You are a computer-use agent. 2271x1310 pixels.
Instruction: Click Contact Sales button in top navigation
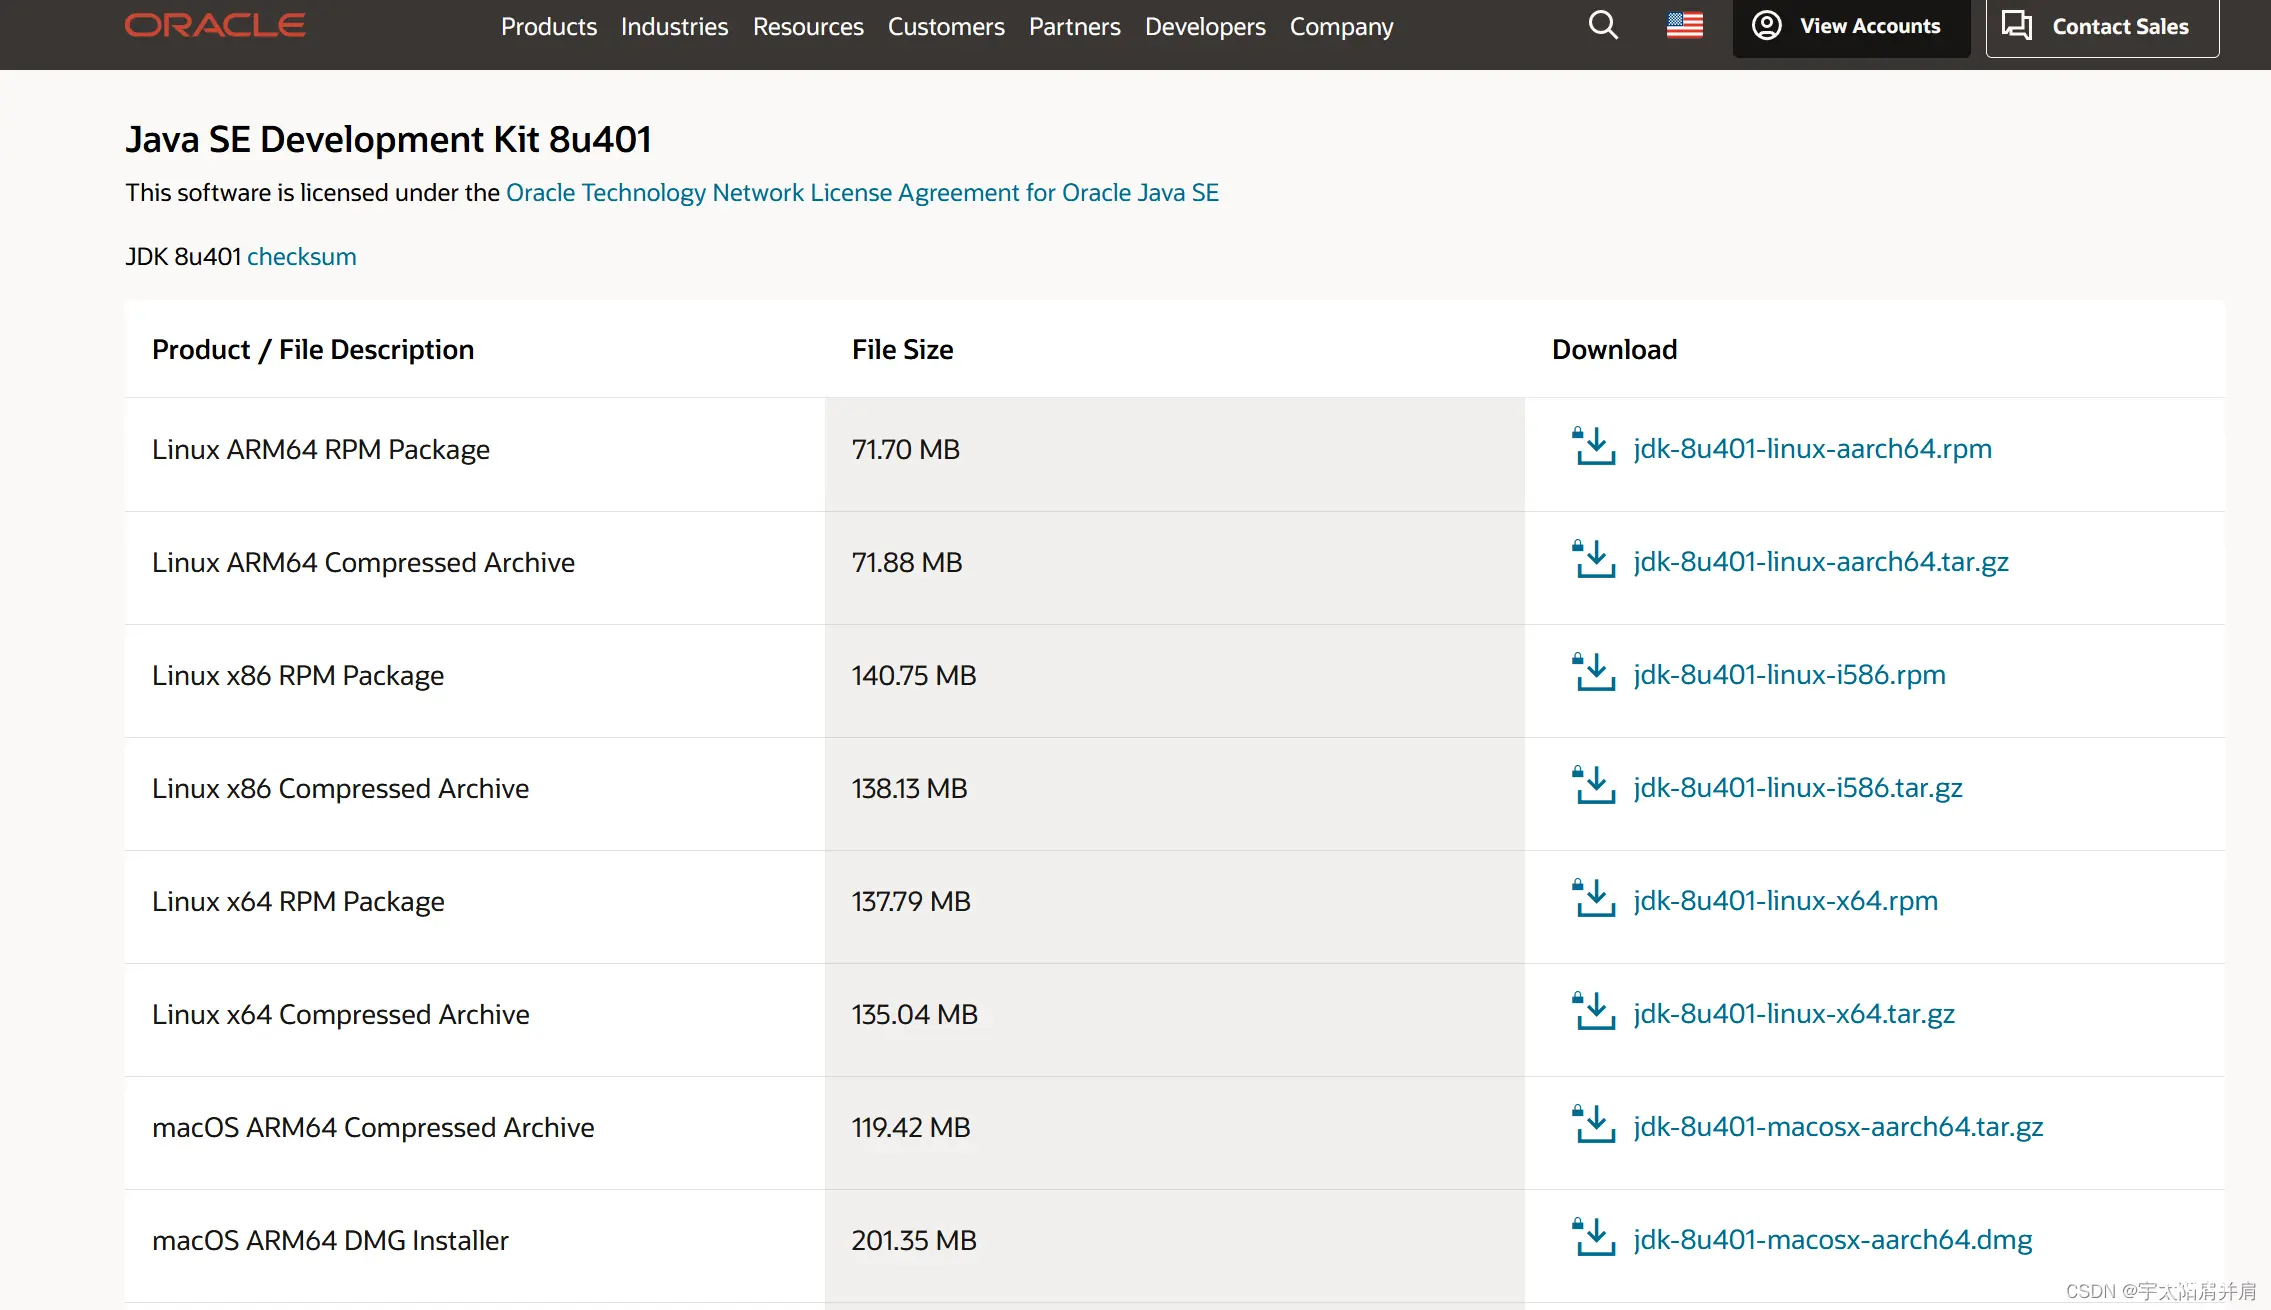click(x=2103, y=27)
